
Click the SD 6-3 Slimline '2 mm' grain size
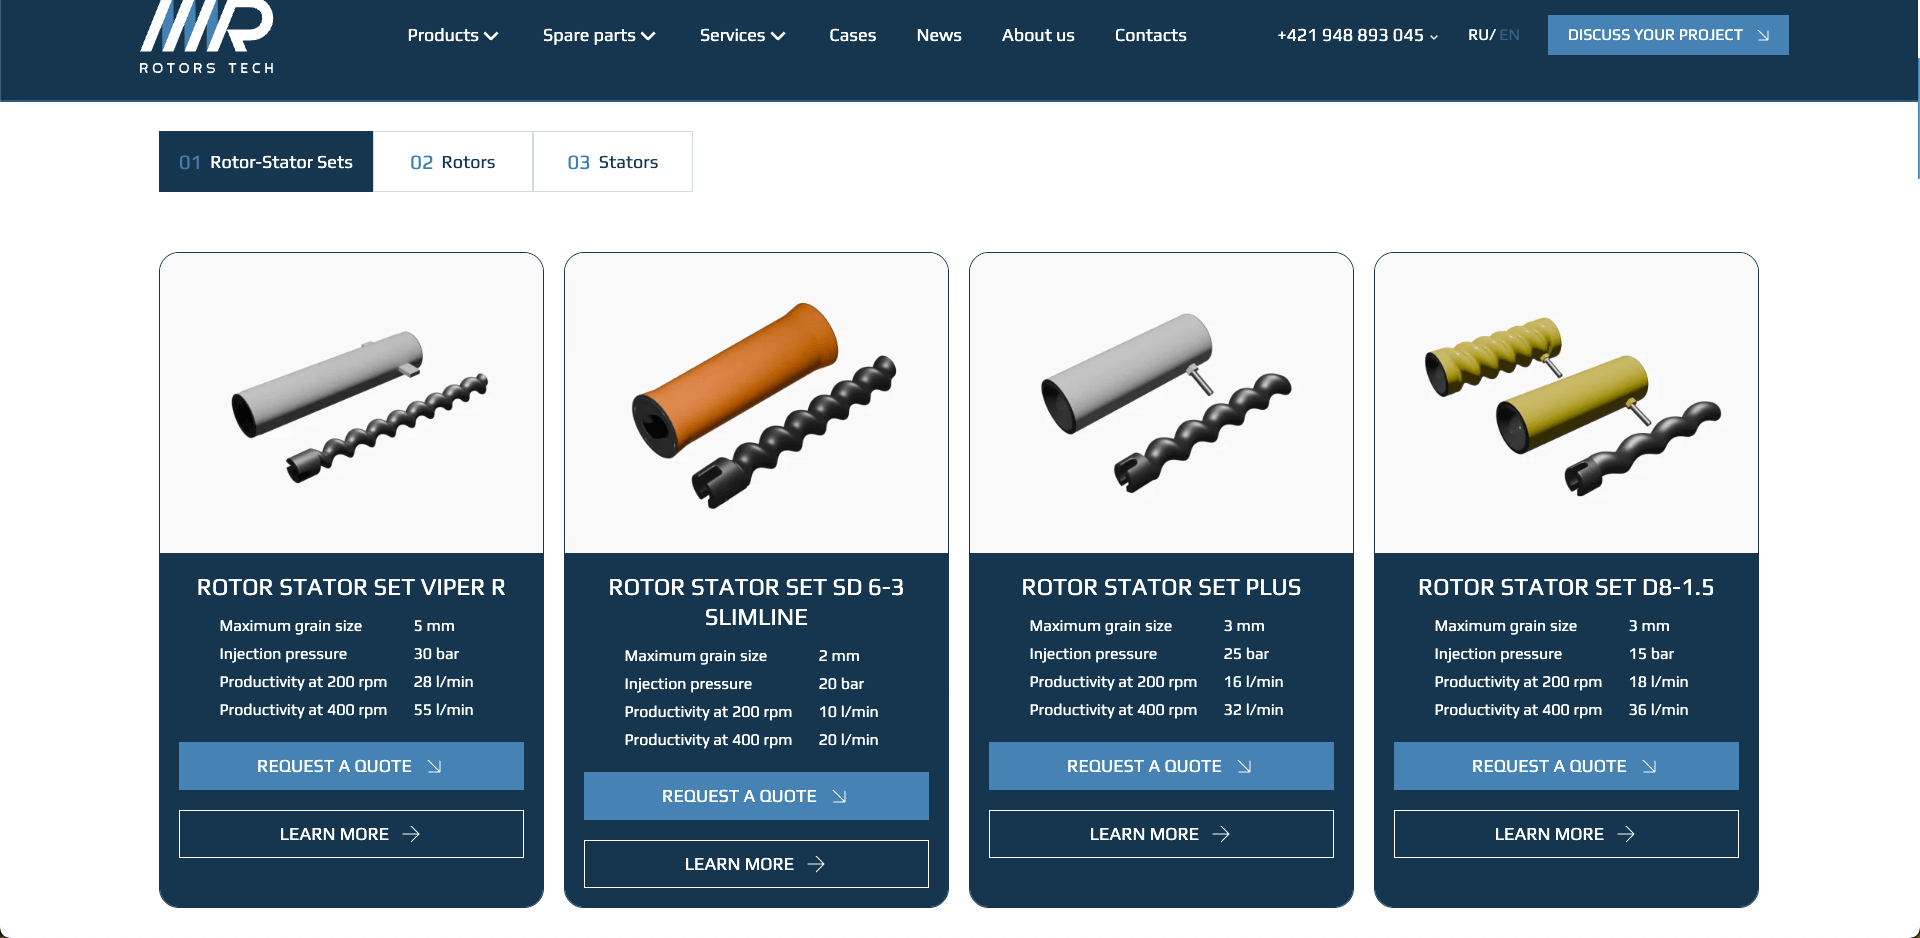coord(839,656)
